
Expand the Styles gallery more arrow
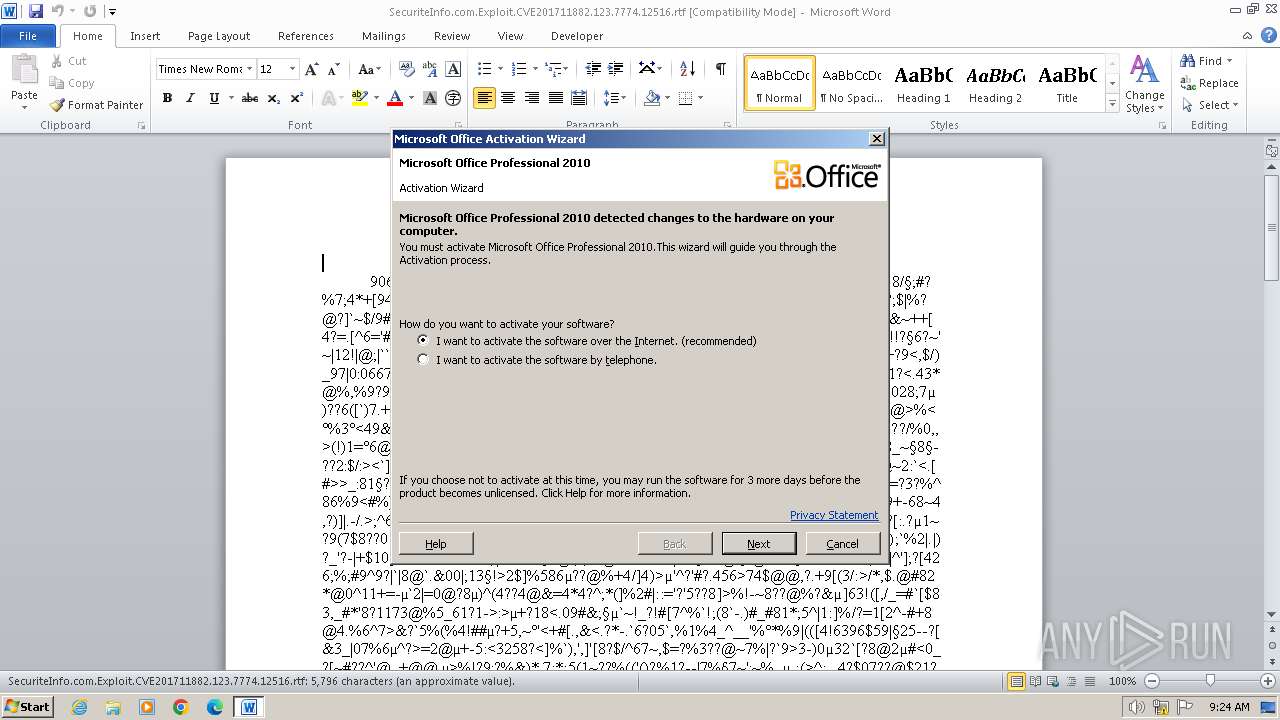pyautogui.click(x=1112, y=104)
